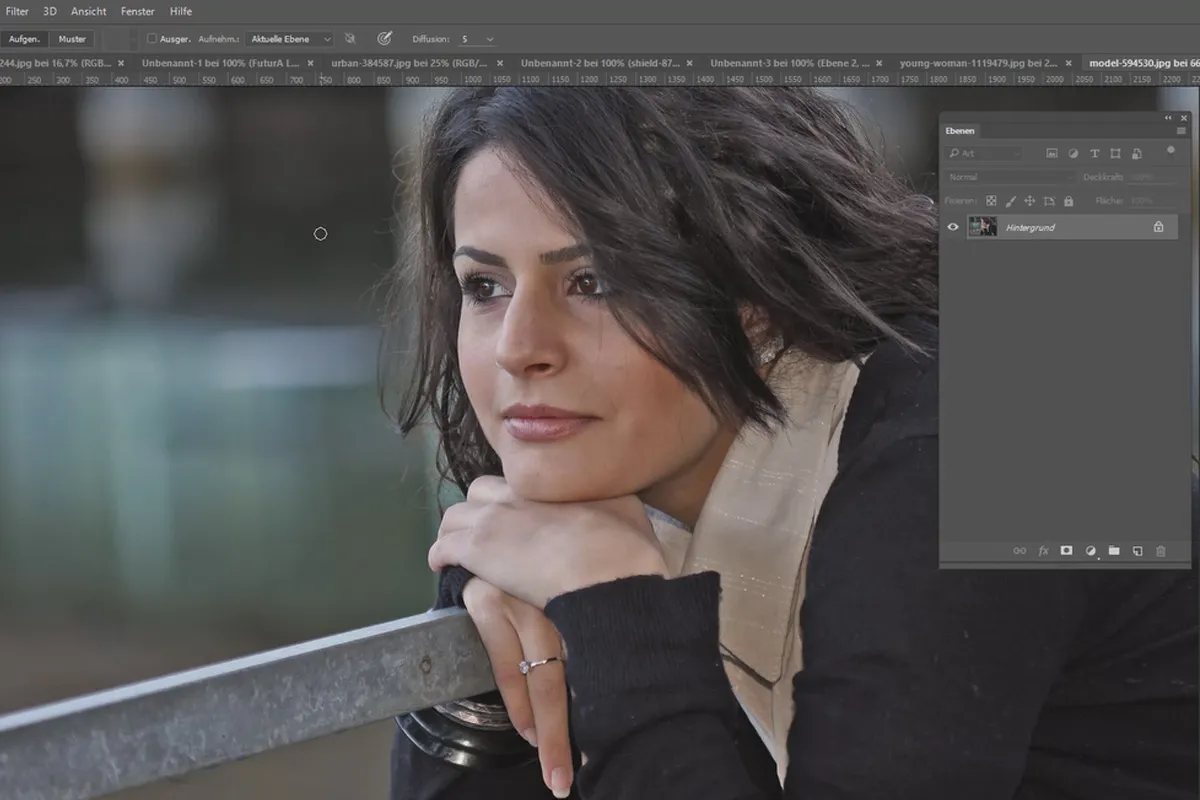Filter layers by adjustment layers icon

pyautogui.click(x=1073, y=153)
